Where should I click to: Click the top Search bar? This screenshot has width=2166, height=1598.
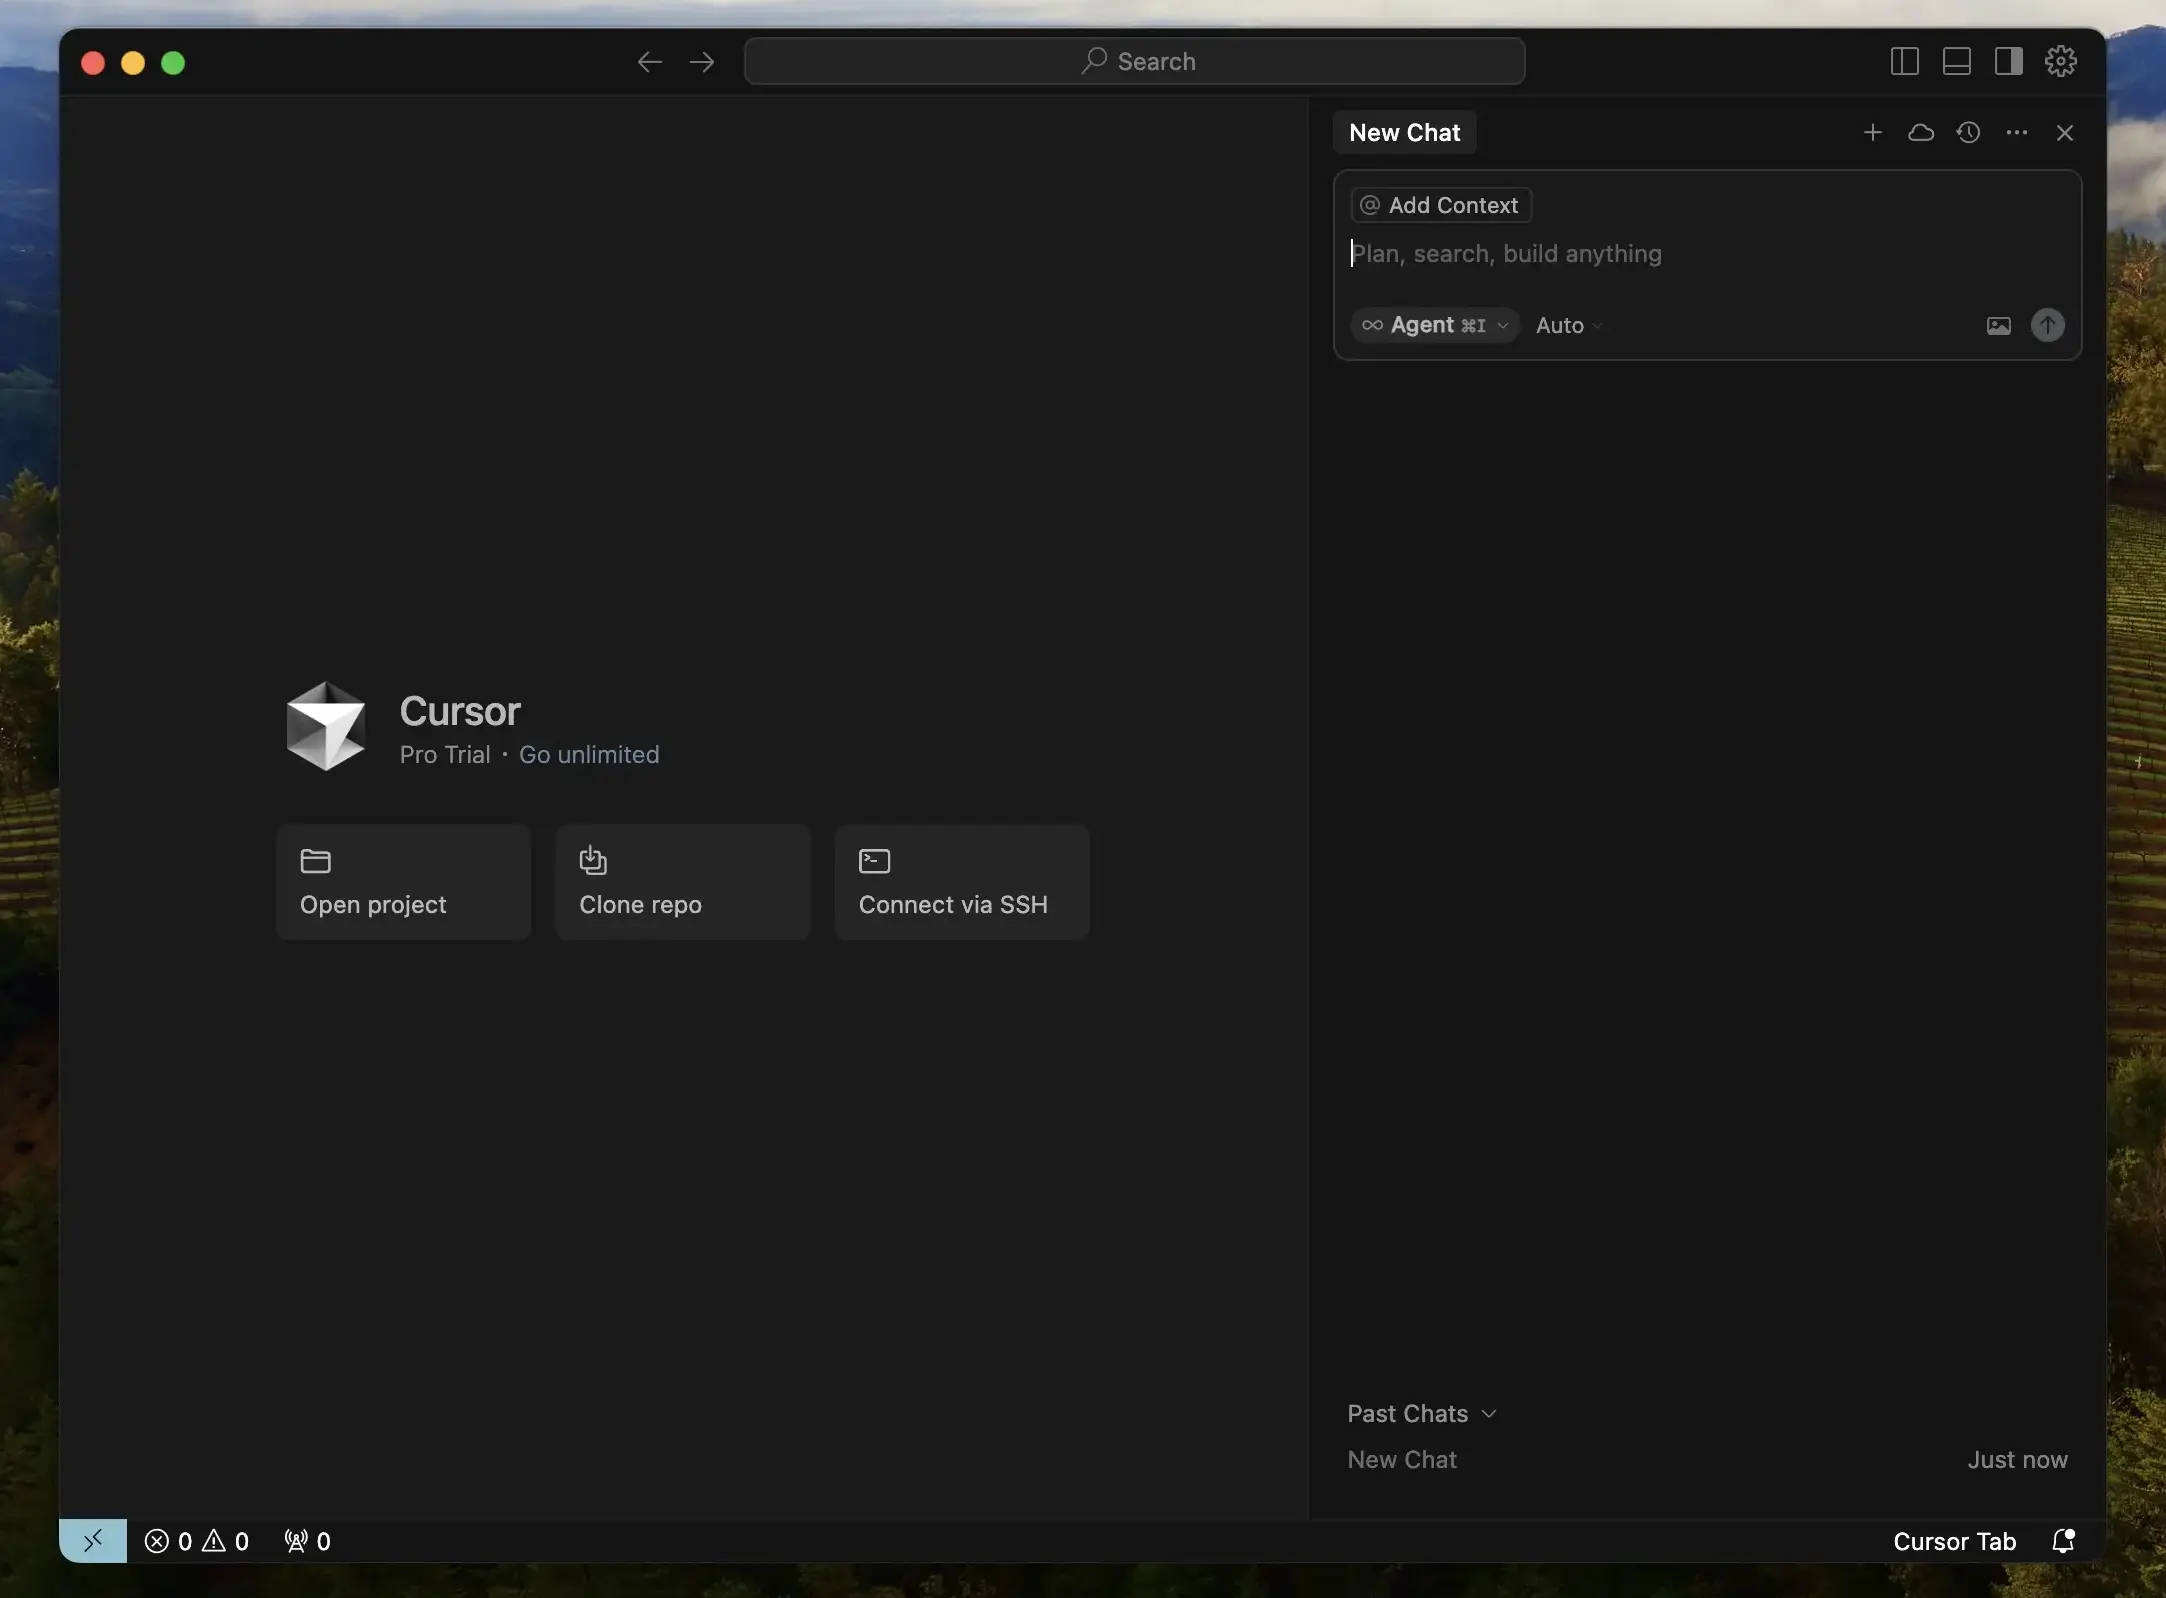point(1134,62)
